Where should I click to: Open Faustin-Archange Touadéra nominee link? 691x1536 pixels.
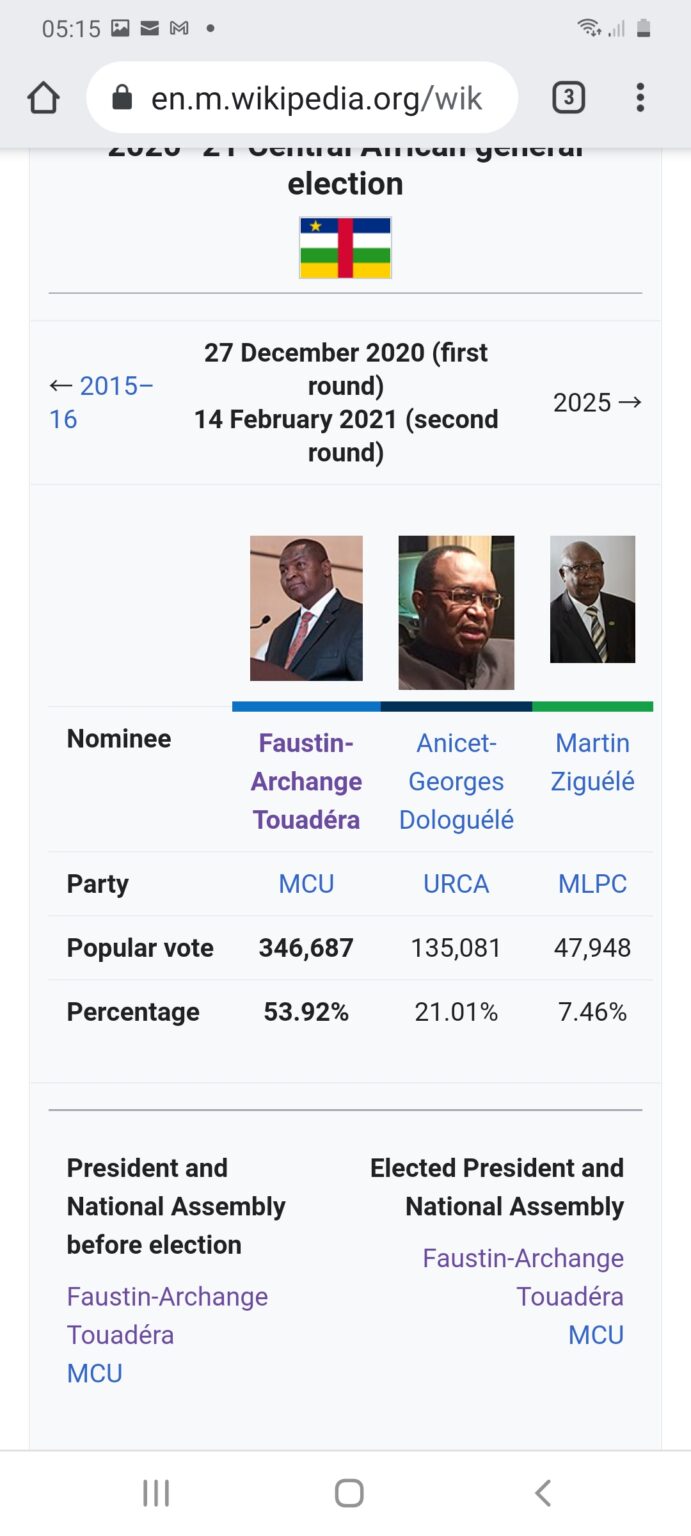point(306,781)
